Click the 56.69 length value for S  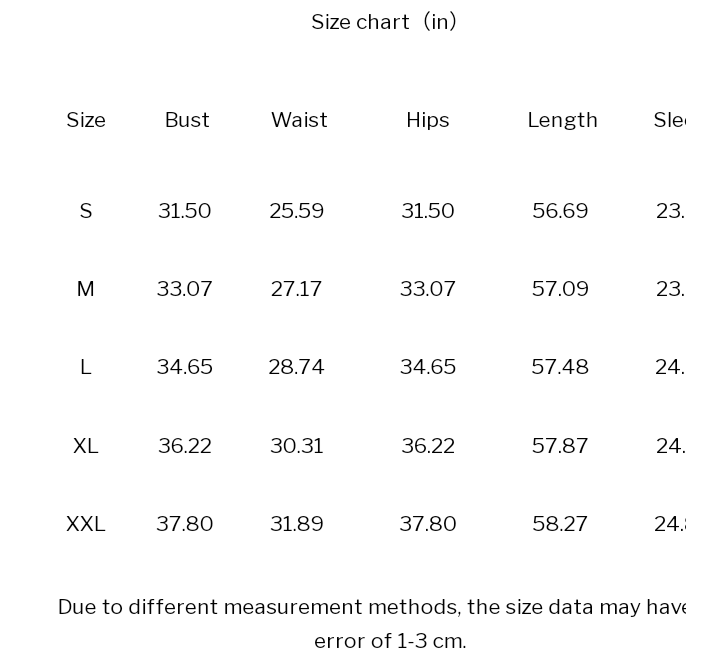pos(560,211)
